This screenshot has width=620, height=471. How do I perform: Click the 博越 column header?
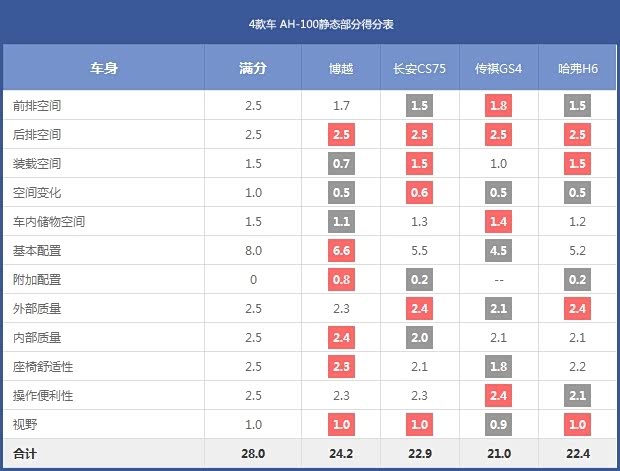341,69
